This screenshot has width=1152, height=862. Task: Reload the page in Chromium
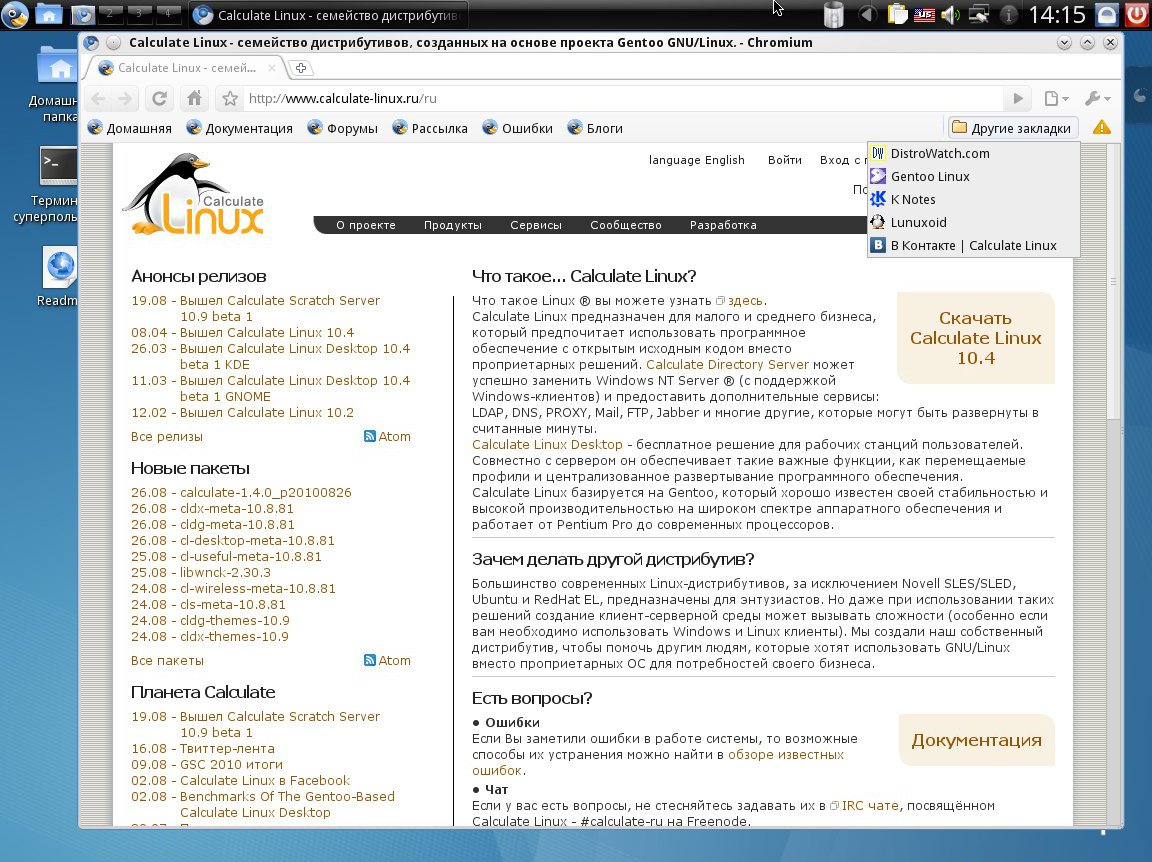click(x=158, y=98)
